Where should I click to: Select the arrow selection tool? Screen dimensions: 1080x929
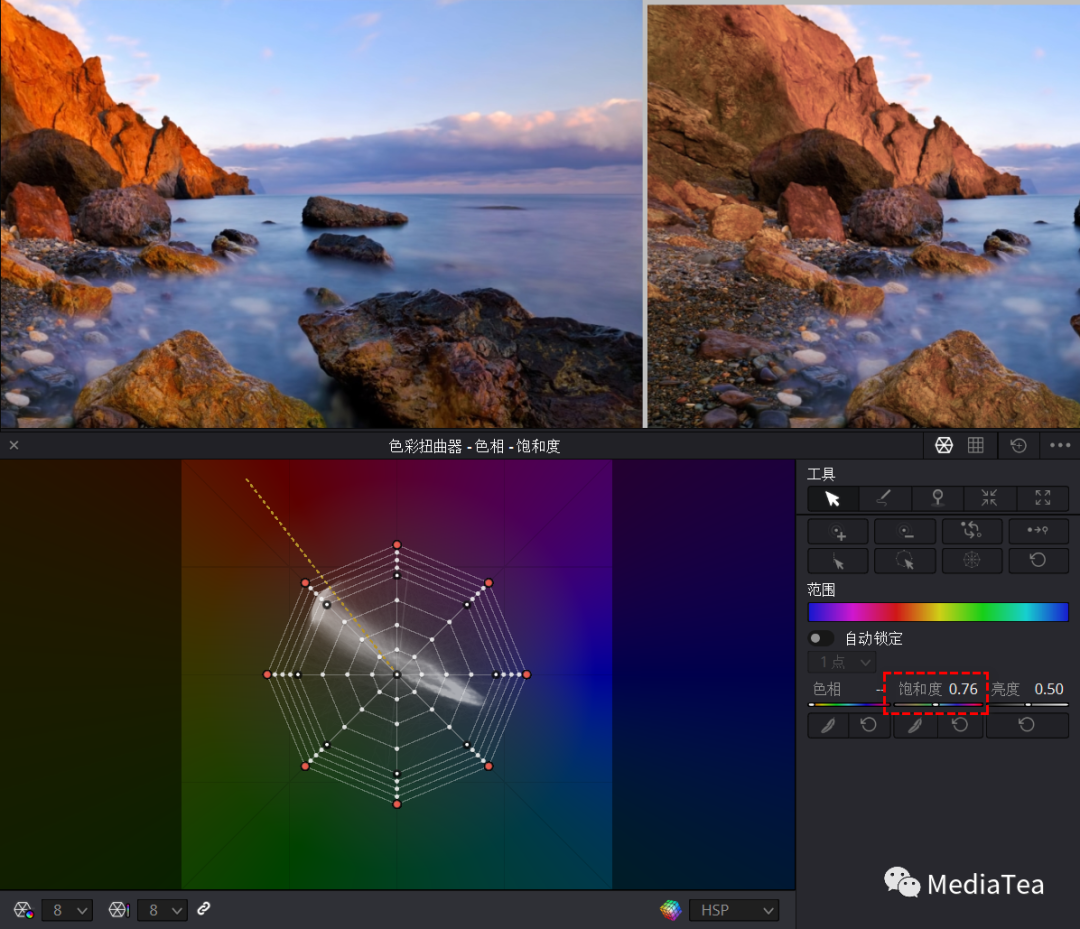coord(833,499)
